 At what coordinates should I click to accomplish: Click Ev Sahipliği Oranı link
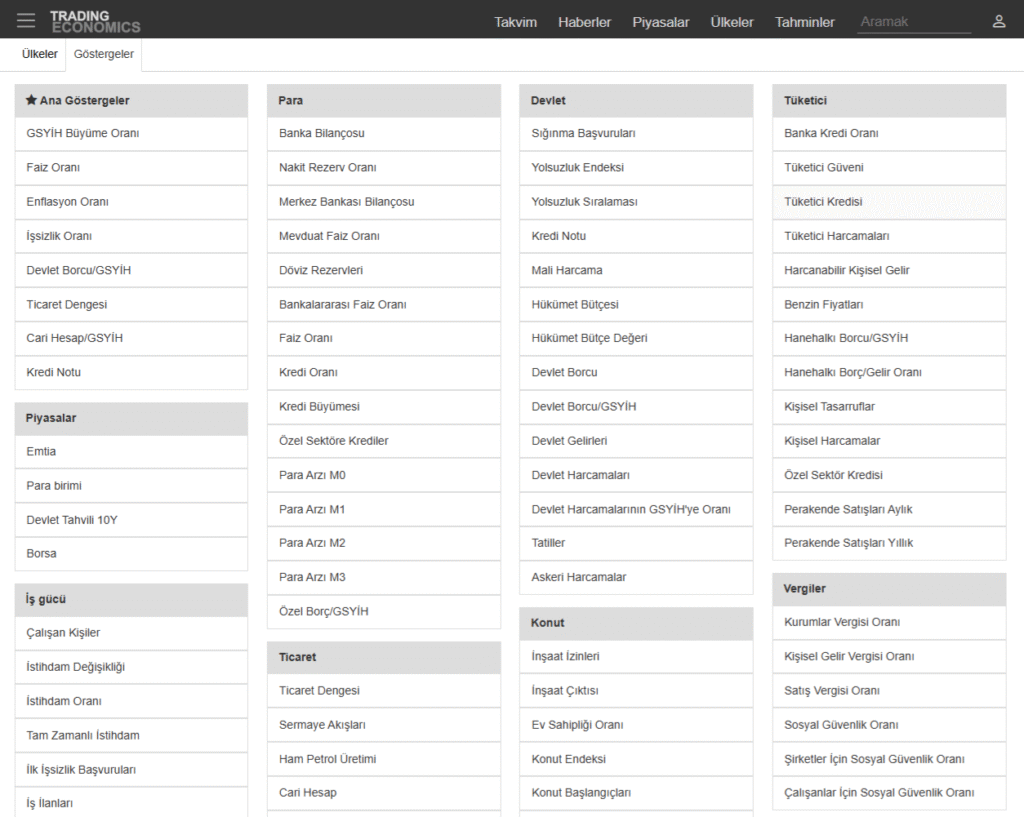coord(577,725)
